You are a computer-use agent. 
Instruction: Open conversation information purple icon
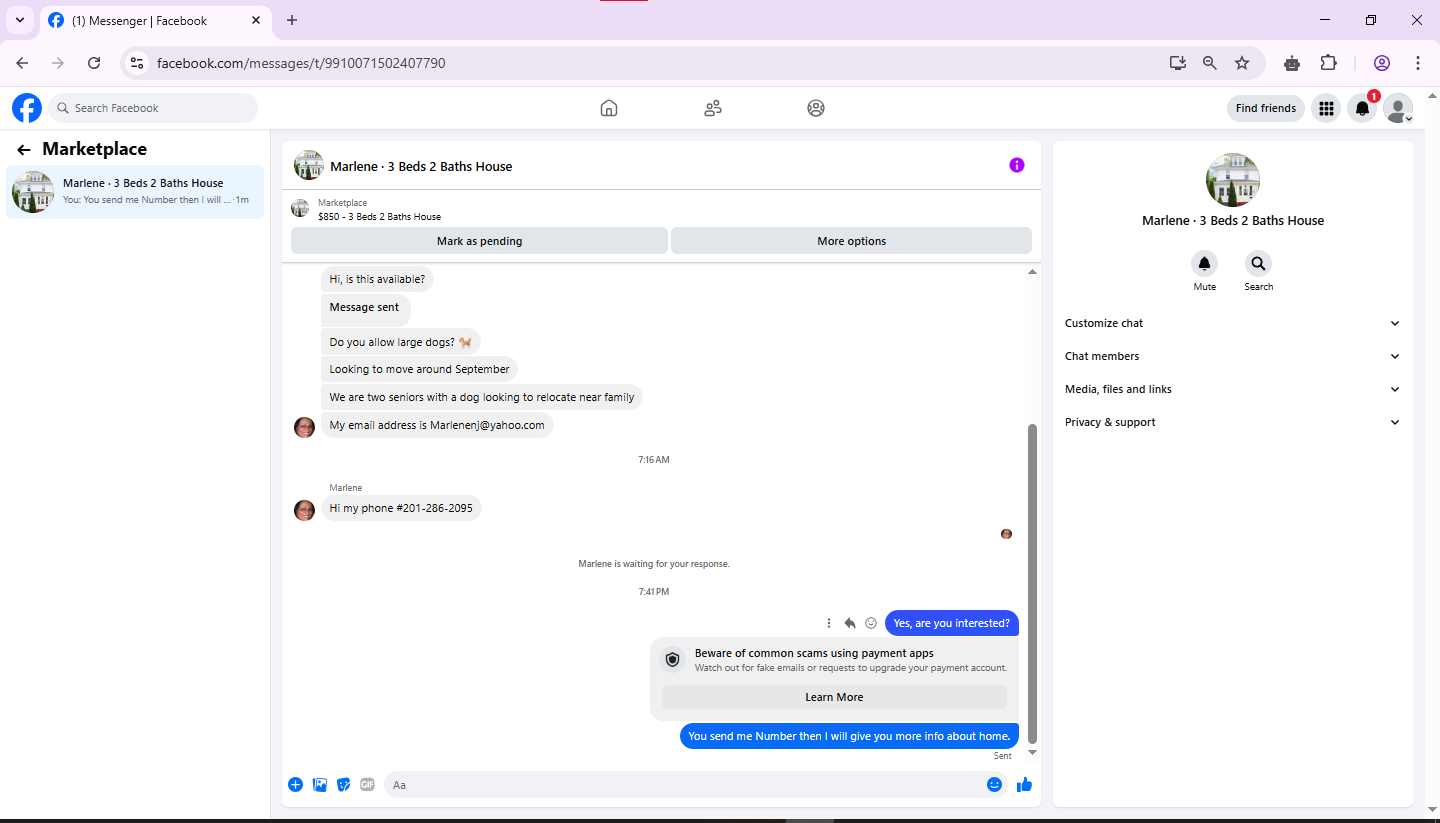pos(1017,165)
